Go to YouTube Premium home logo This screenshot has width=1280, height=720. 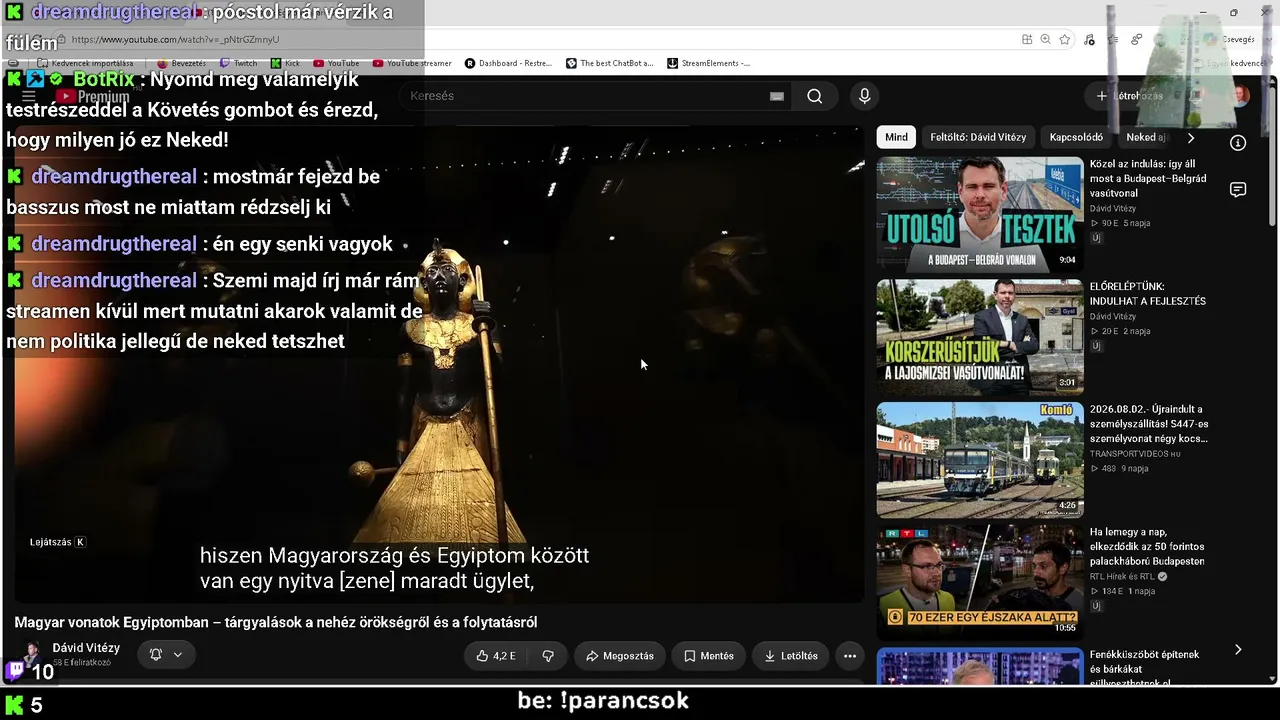[x=92, y=97]
